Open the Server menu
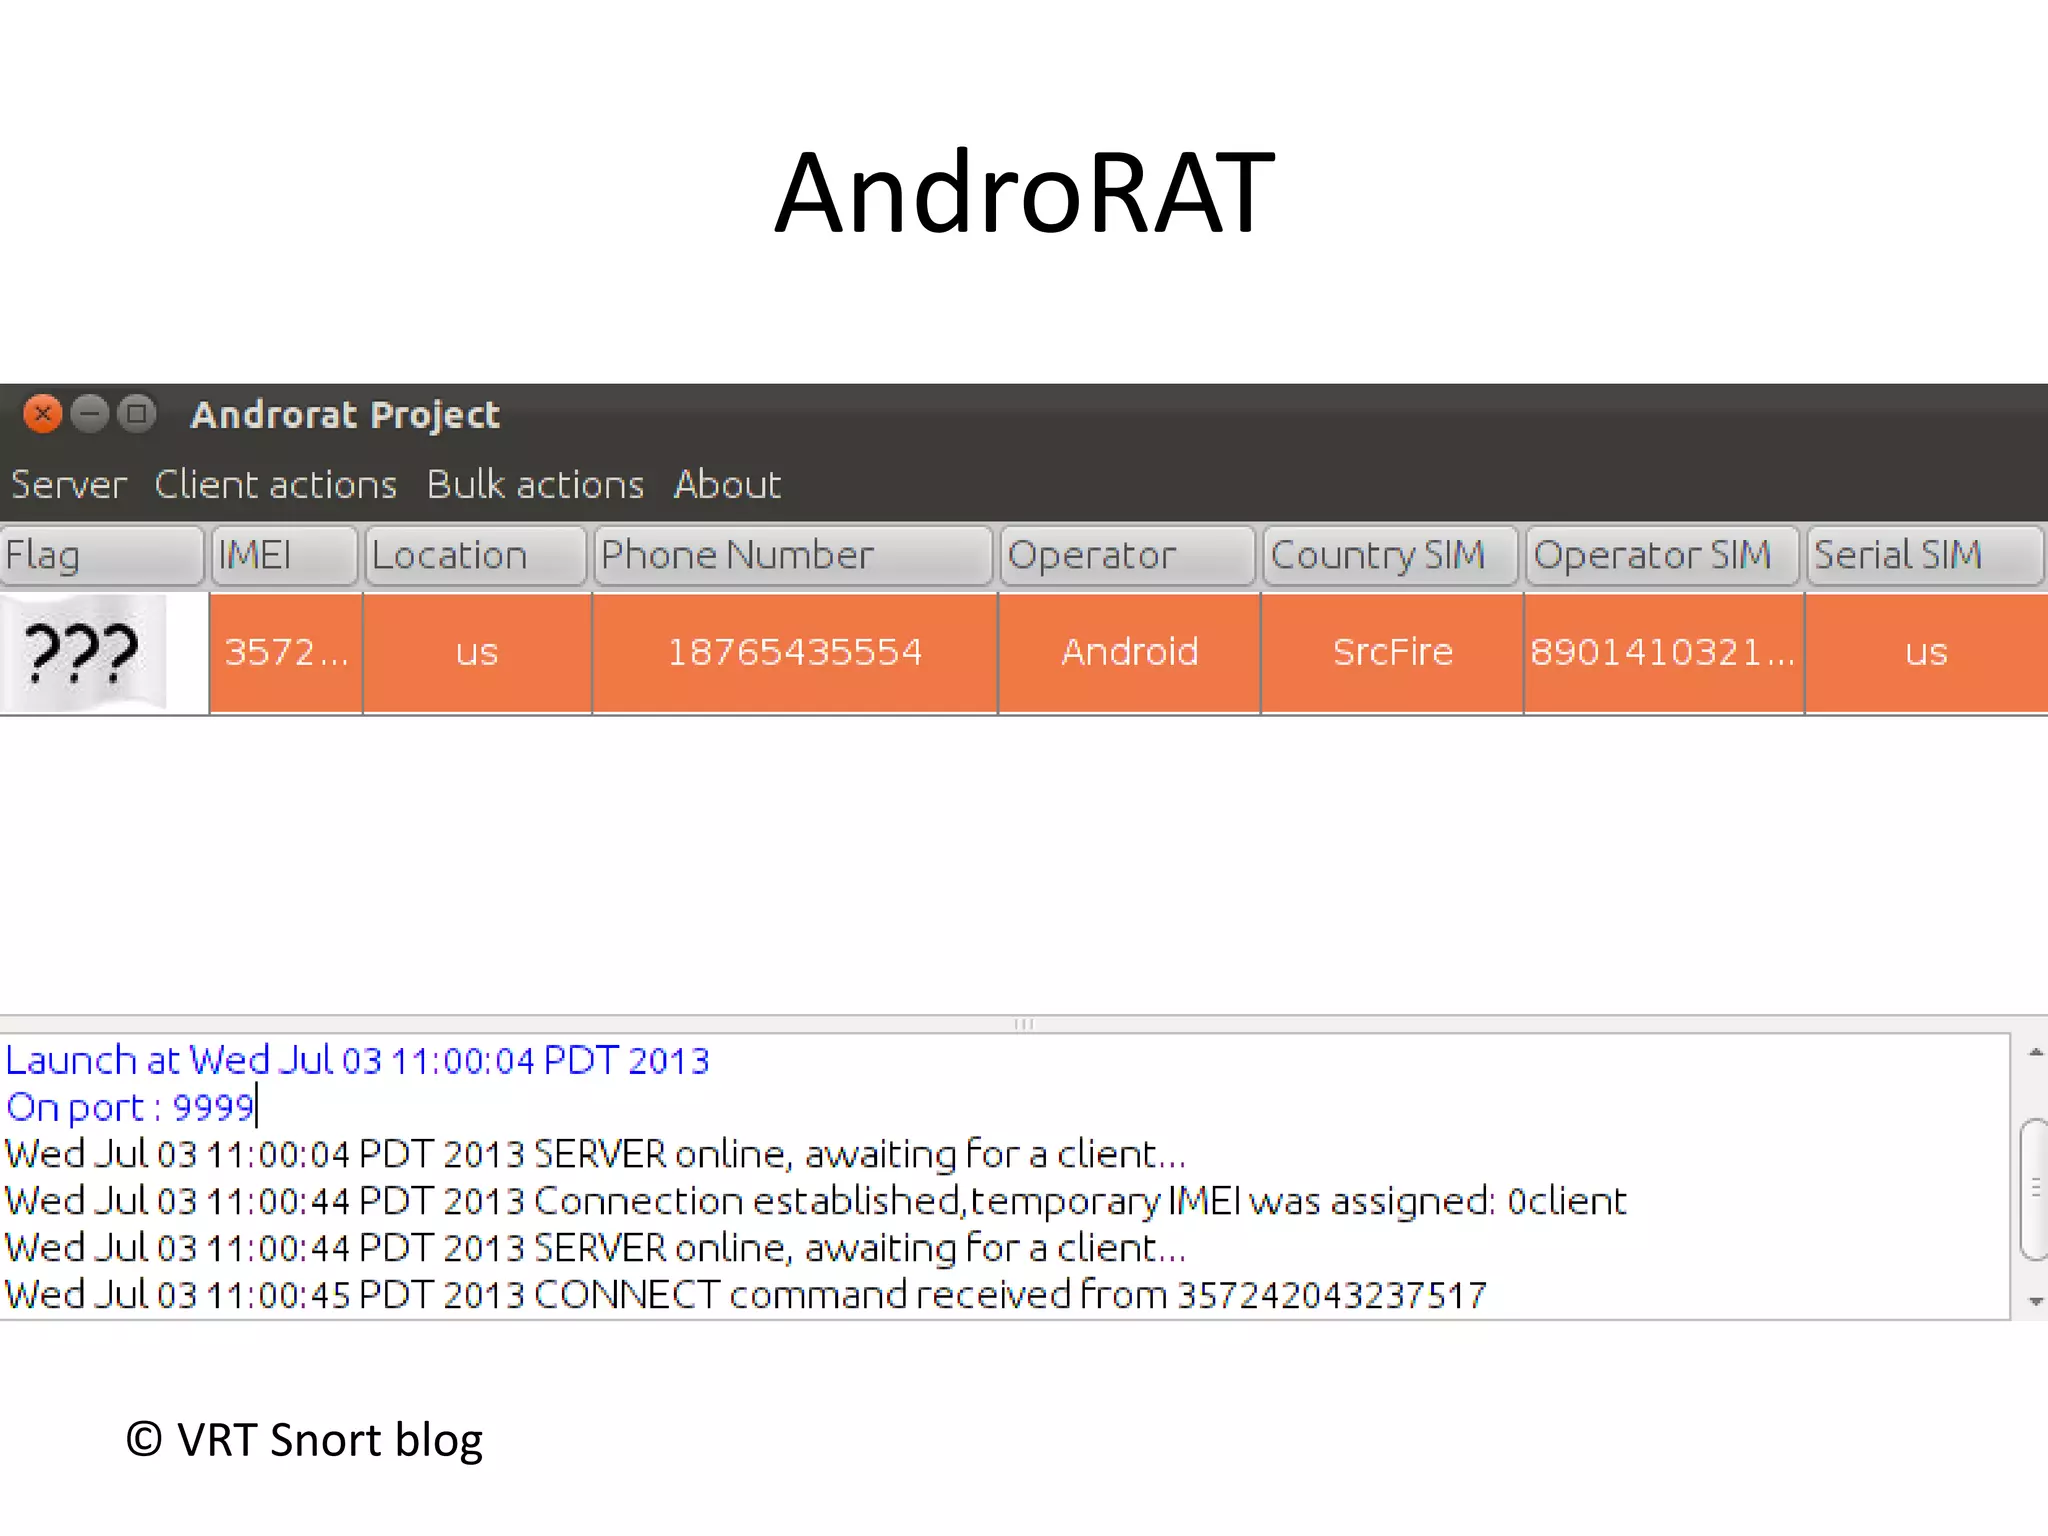The width and height of the screenshot is (2048, 1536). pyautogui.click(x=68, y=484)
